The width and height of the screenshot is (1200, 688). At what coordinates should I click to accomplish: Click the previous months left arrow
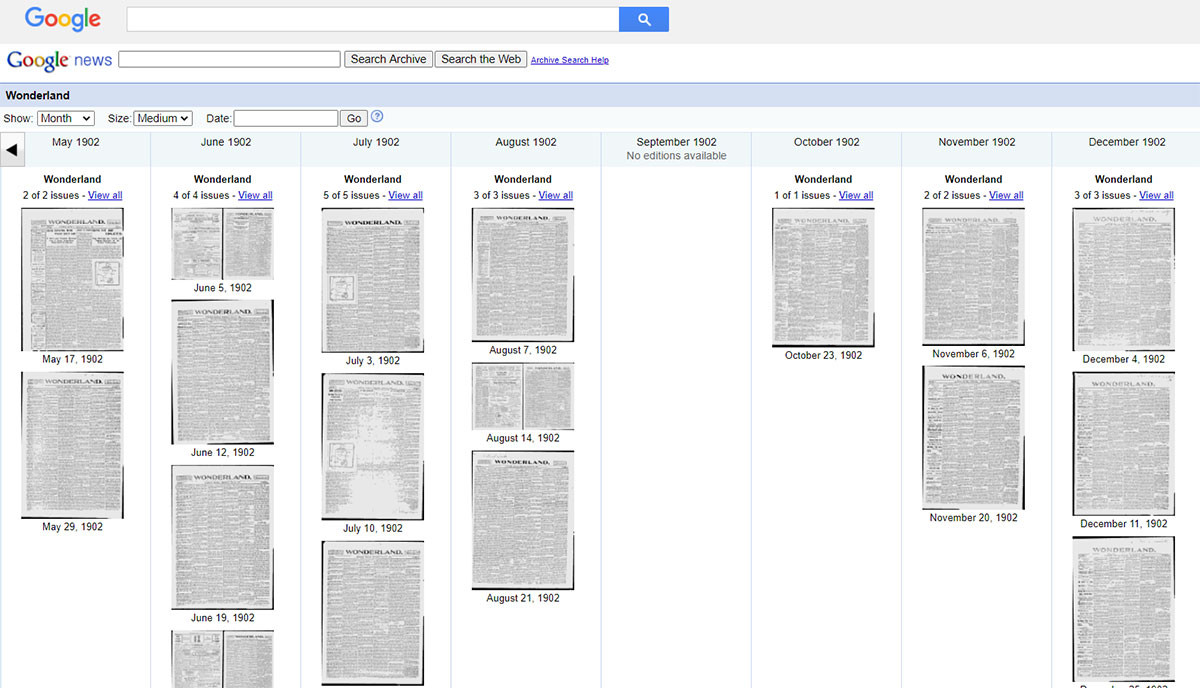pos(12,150)
